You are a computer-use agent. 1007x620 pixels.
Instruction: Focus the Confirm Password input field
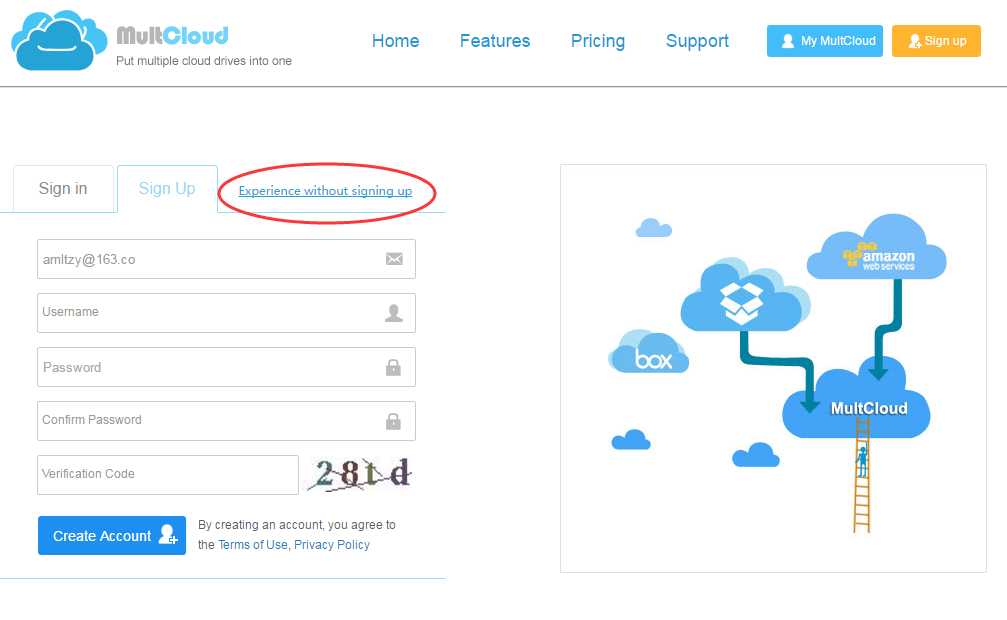(x=226, y=421)
